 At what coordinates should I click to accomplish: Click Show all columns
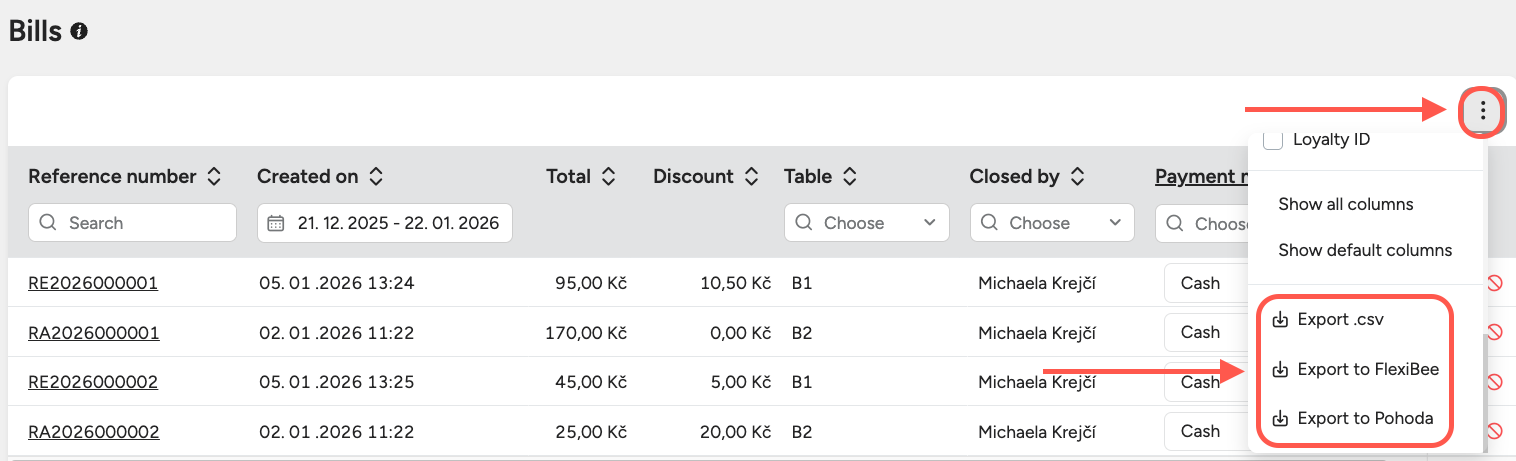pos(1345,204)
